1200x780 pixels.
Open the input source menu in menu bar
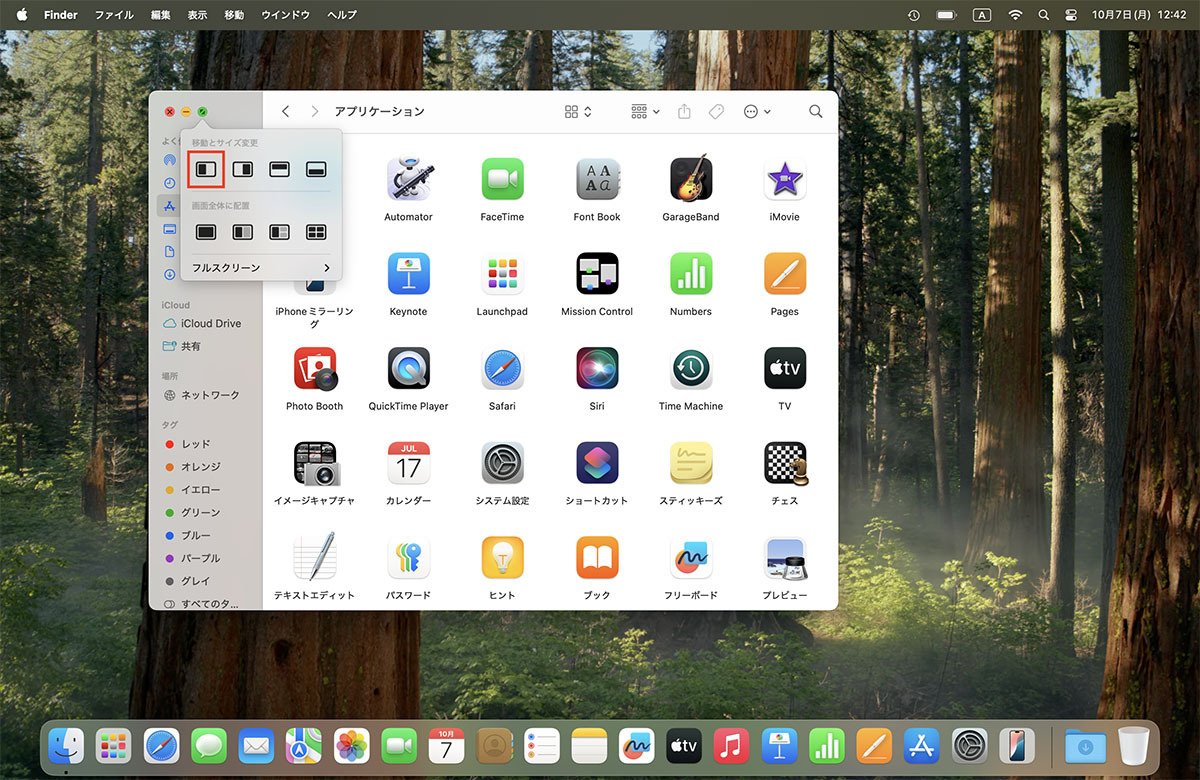click(982, 15)
